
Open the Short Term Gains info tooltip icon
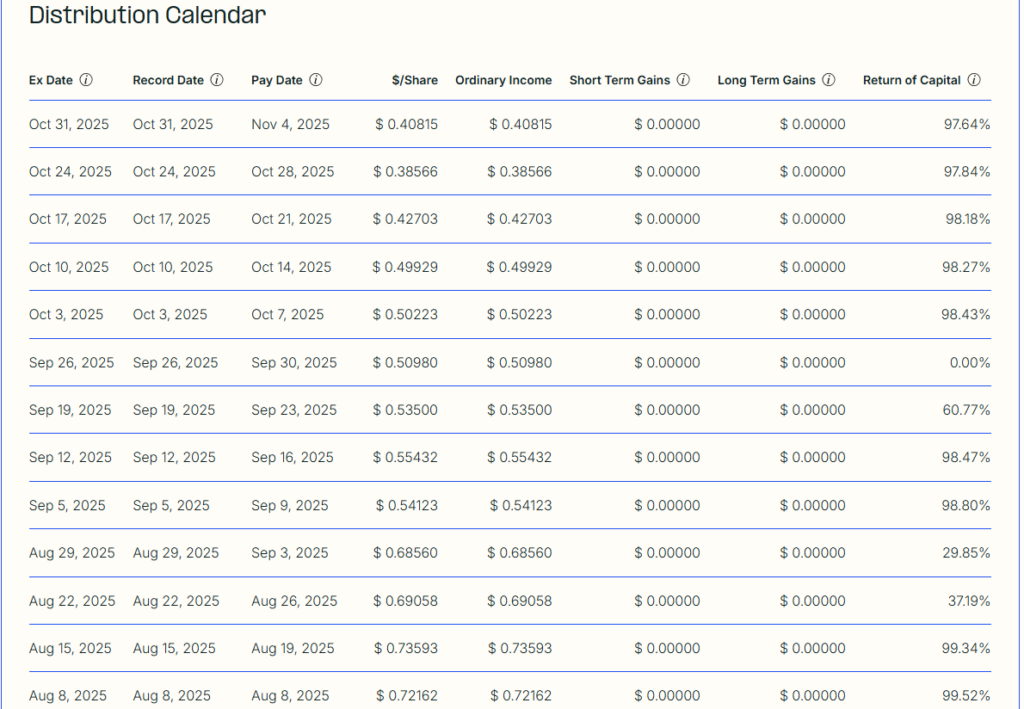683,80
